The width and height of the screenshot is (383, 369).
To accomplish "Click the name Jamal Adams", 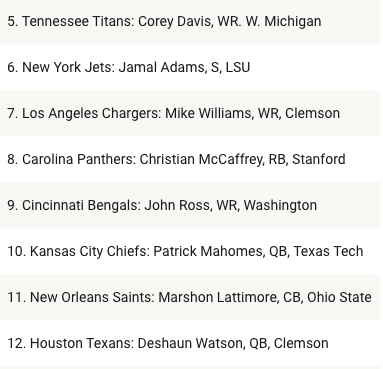I will [x=161, y=67].
